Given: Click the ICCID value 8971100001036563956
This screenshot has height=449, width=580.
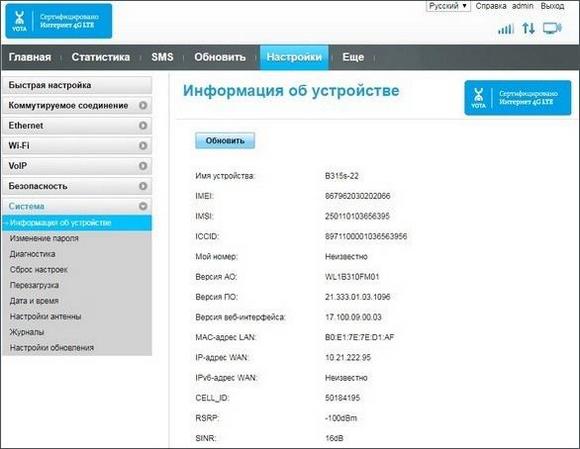Looking at the screenshot, I should tap(366, 236).
